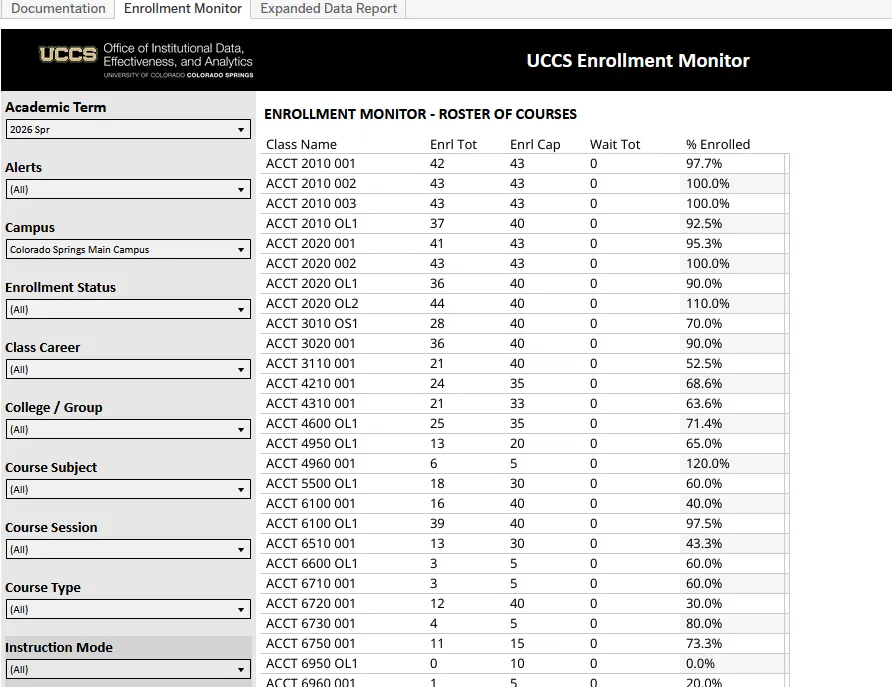Sort by the Enrl Tot column header
892x687 pixels.
point(453,143)
